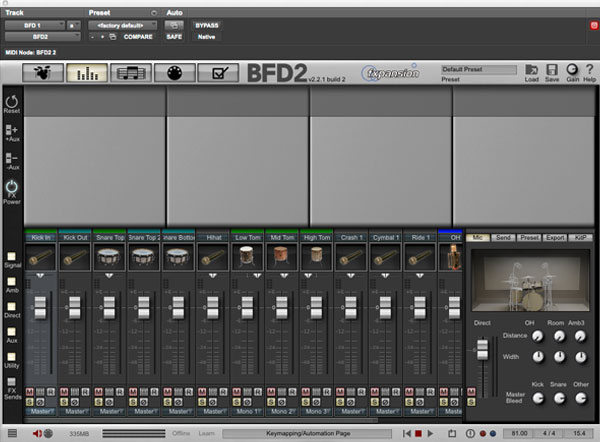Toggle the Aux view checkbox
The width and height of the screenshot is (600, 442).
[x=11, y=331]
